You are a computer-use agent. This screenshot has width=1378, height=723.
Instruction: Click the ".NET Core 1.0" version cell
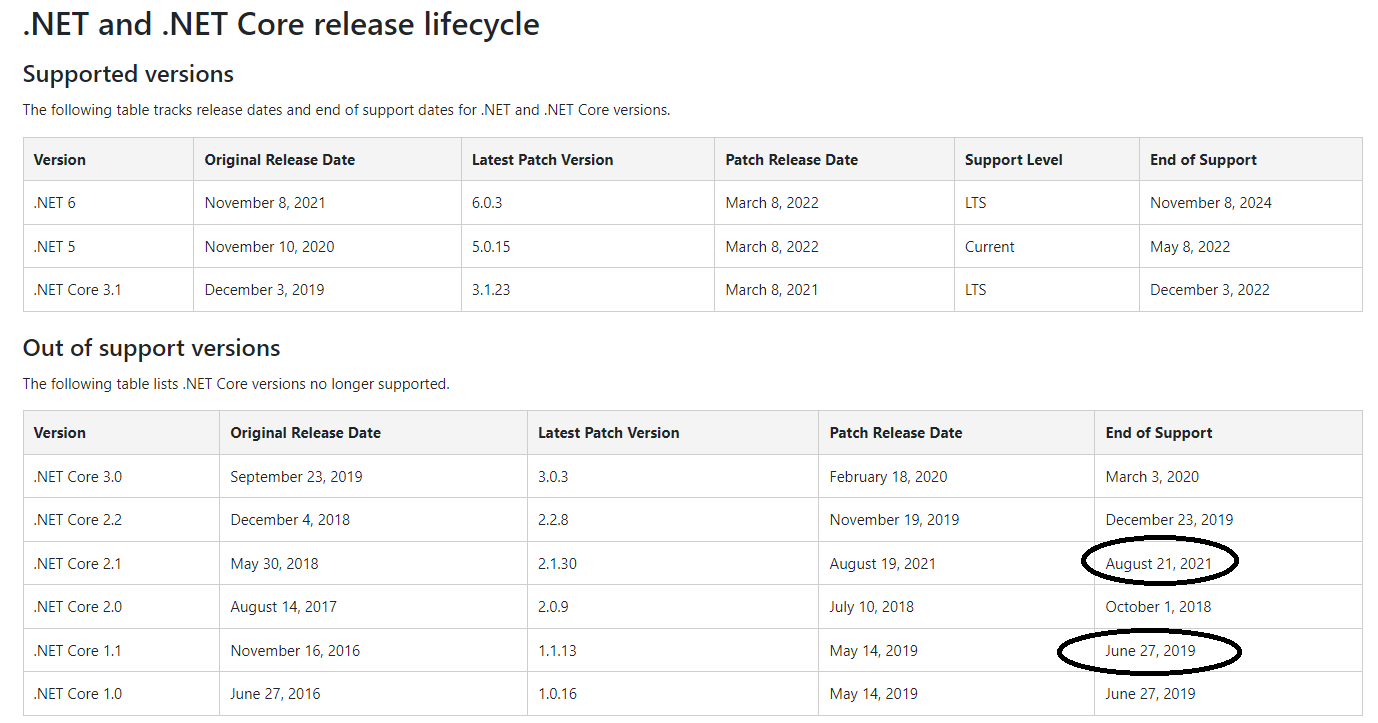(x=78, y=693)
